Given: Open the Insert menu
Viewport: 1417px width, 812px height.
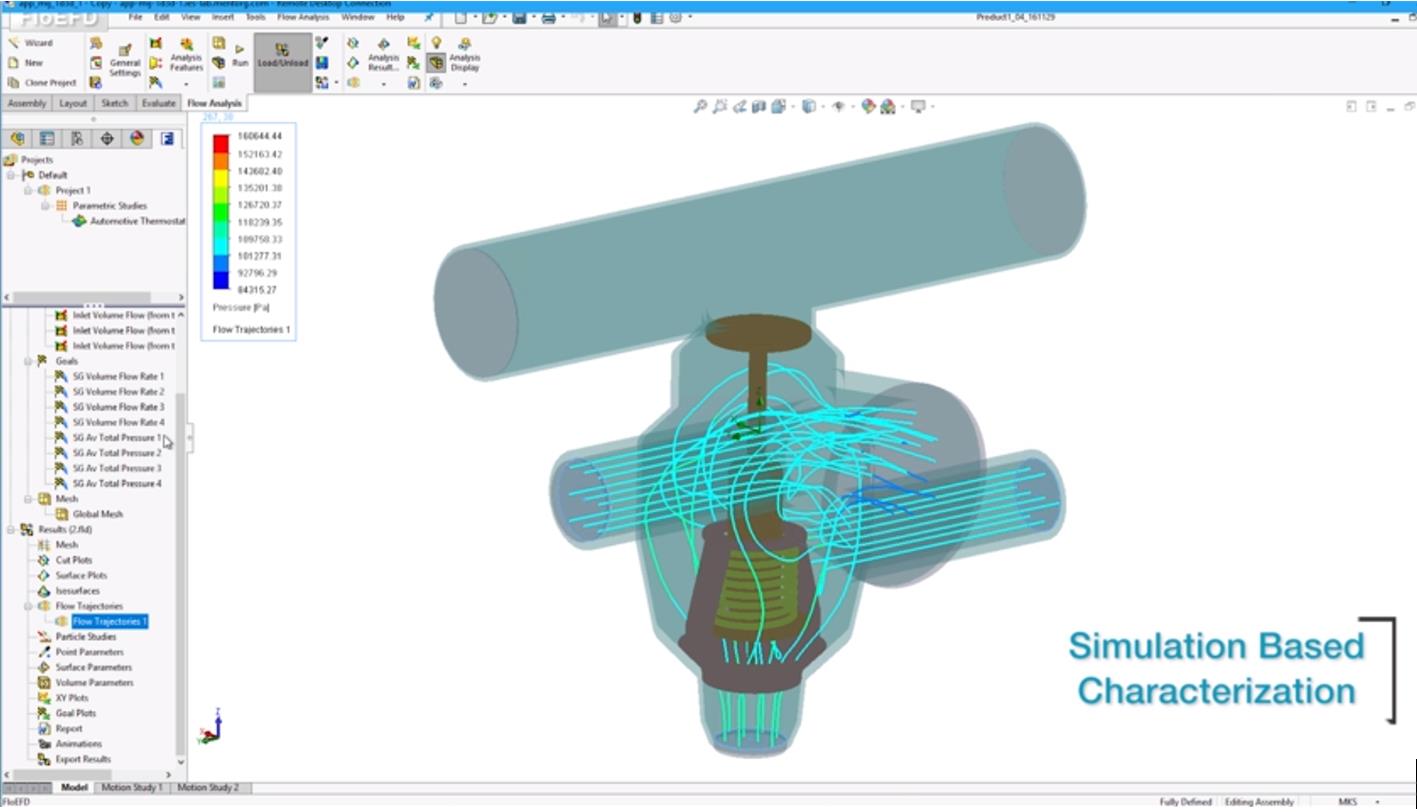Looking at the screenshot, I should pos(222,17).
